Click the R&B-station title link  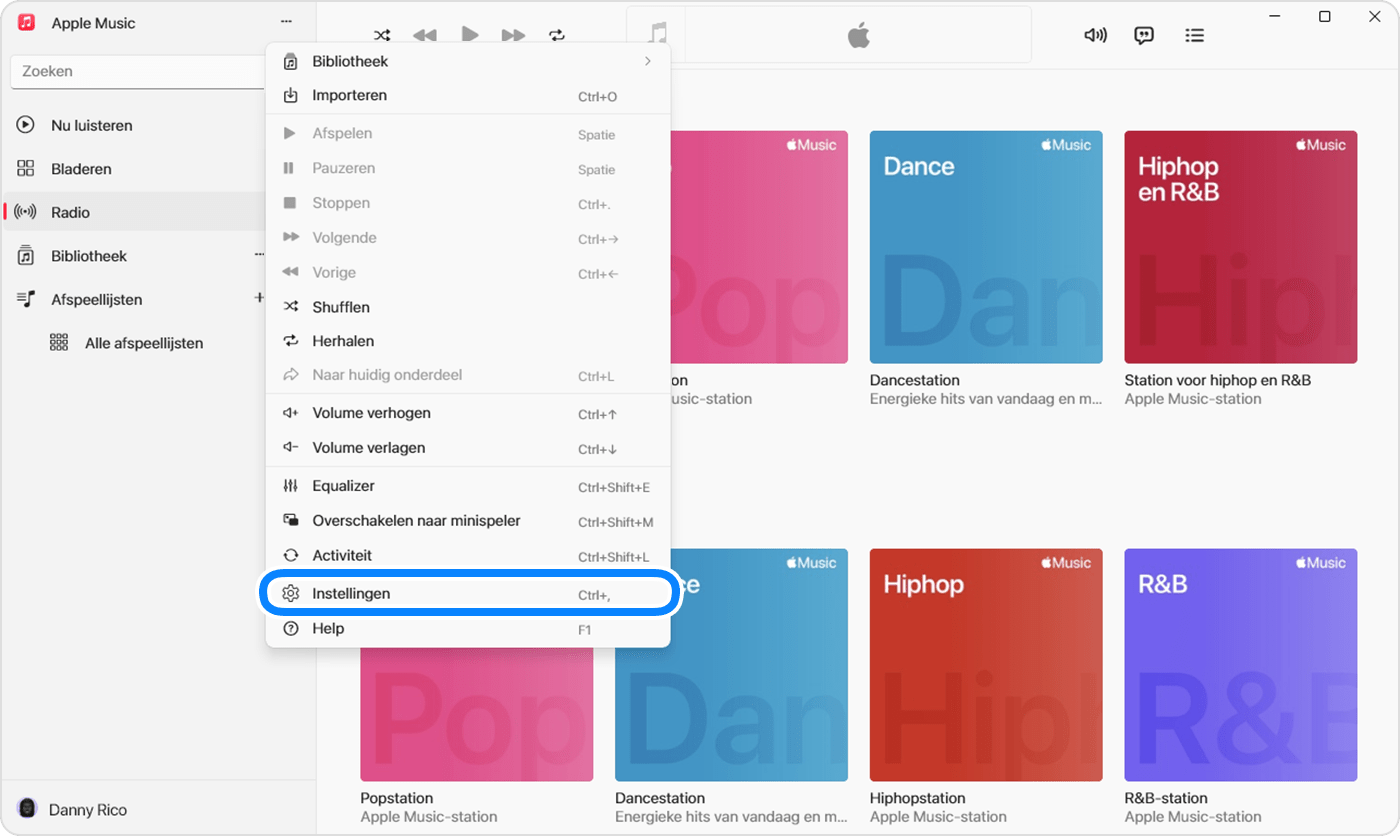coord(1166,798)
